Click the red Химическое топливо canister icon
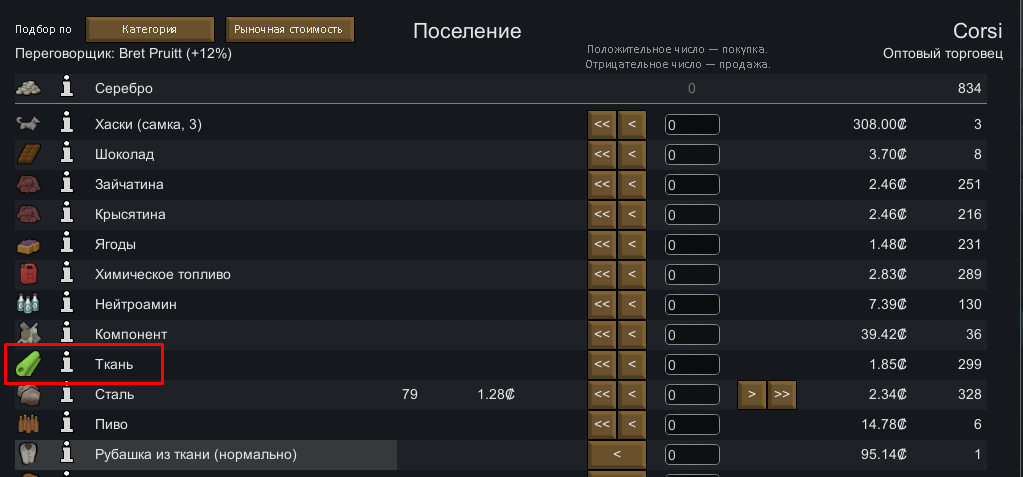Viewport: 1023px width, 477px height. 28,274
